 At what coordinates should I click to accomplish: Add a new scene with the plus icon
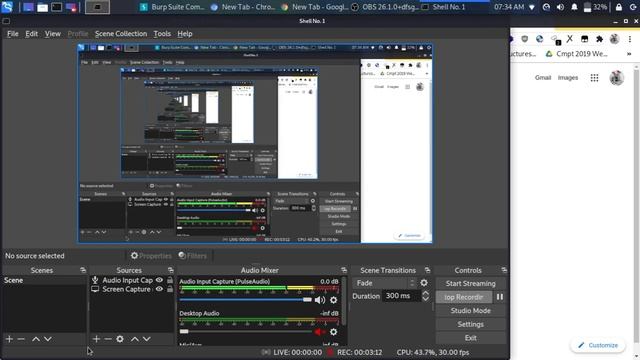click(x=9, y=339)
